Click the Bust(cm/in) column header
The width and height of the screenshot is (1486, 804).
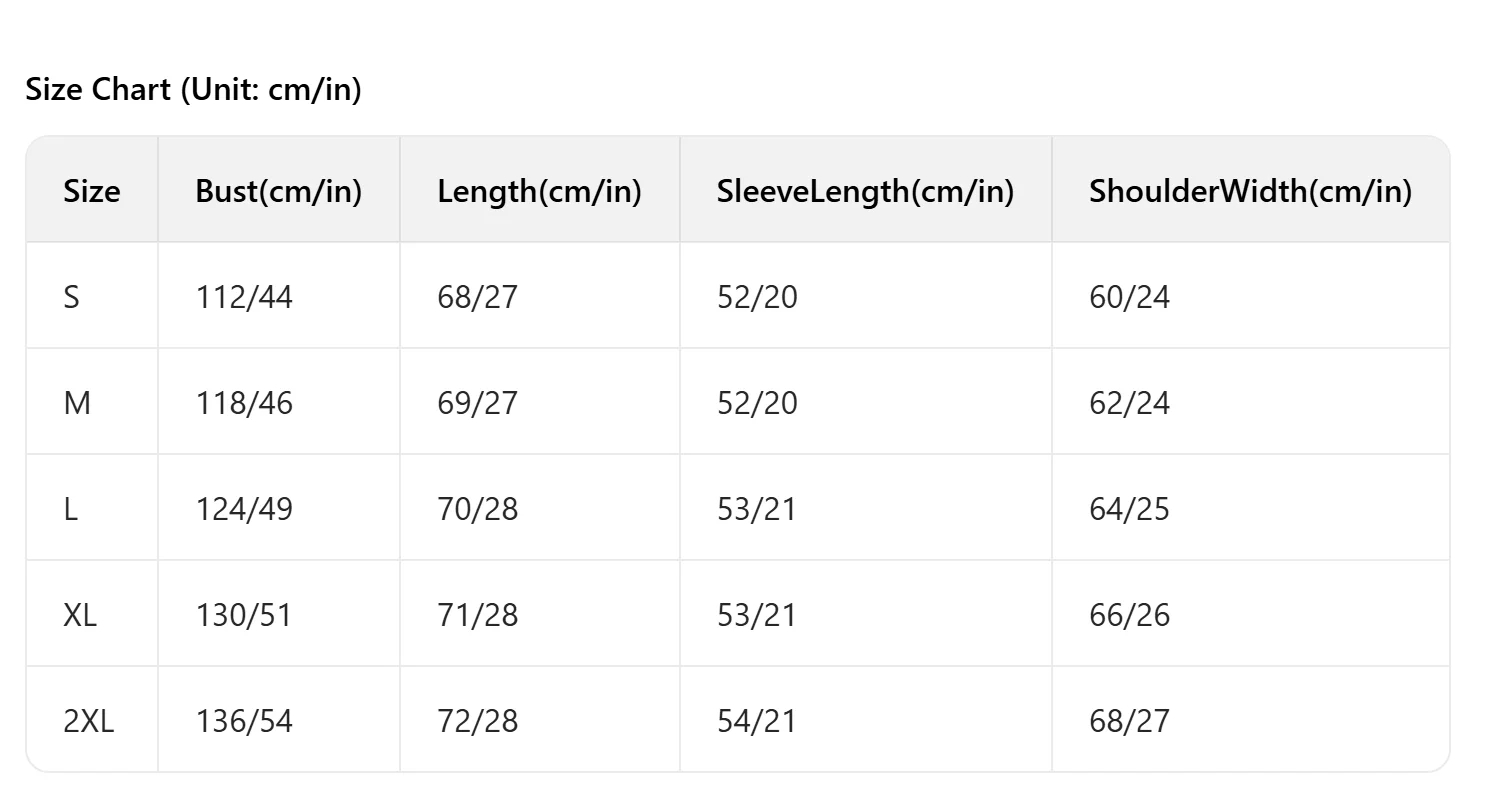278,191
